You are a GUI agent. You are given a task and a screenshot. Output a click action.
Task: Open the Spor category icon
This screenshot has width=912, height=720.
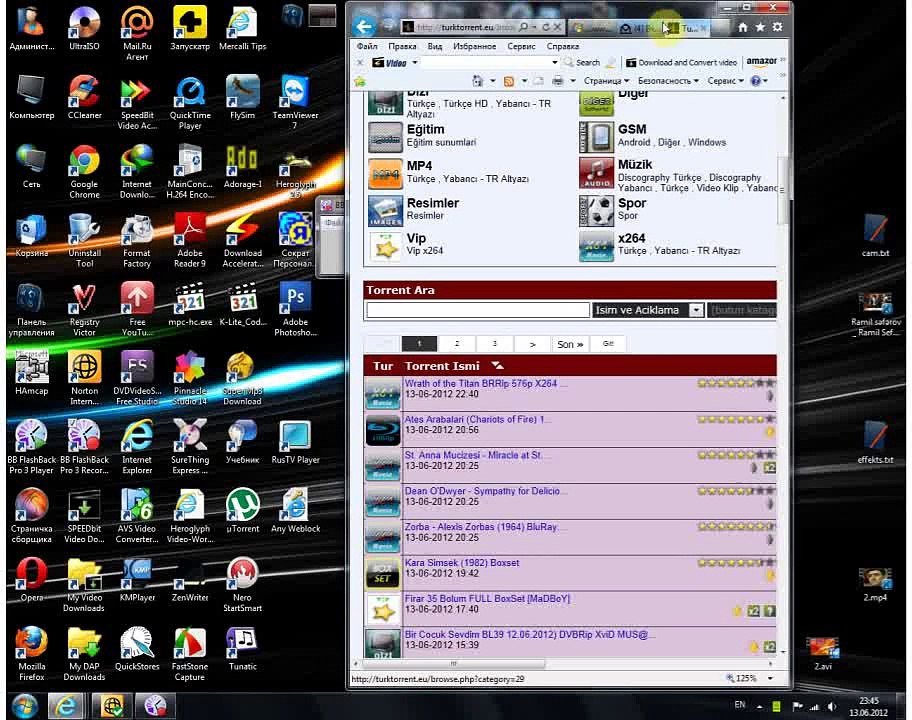[596, 211]
